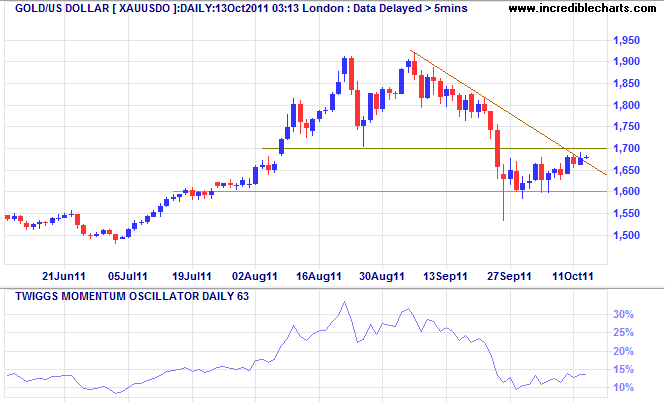The image size is (665, 405).
Task: Click the 19Jul11 date label
Action: 192,277
